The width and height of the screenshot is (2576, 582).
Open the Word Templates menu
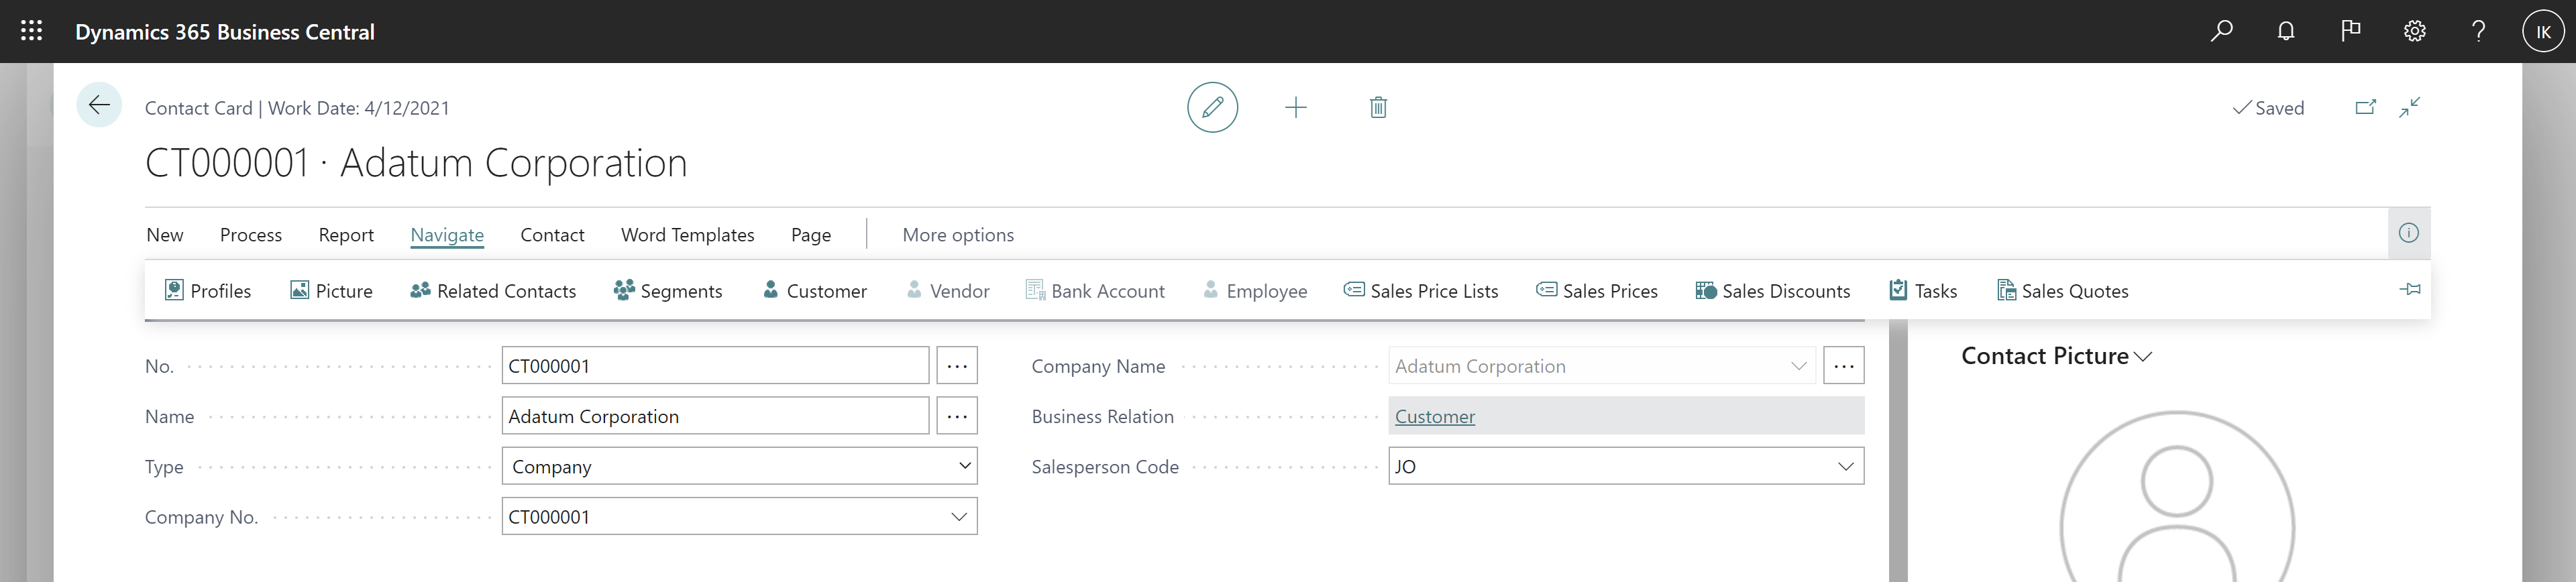coord(687,235)
